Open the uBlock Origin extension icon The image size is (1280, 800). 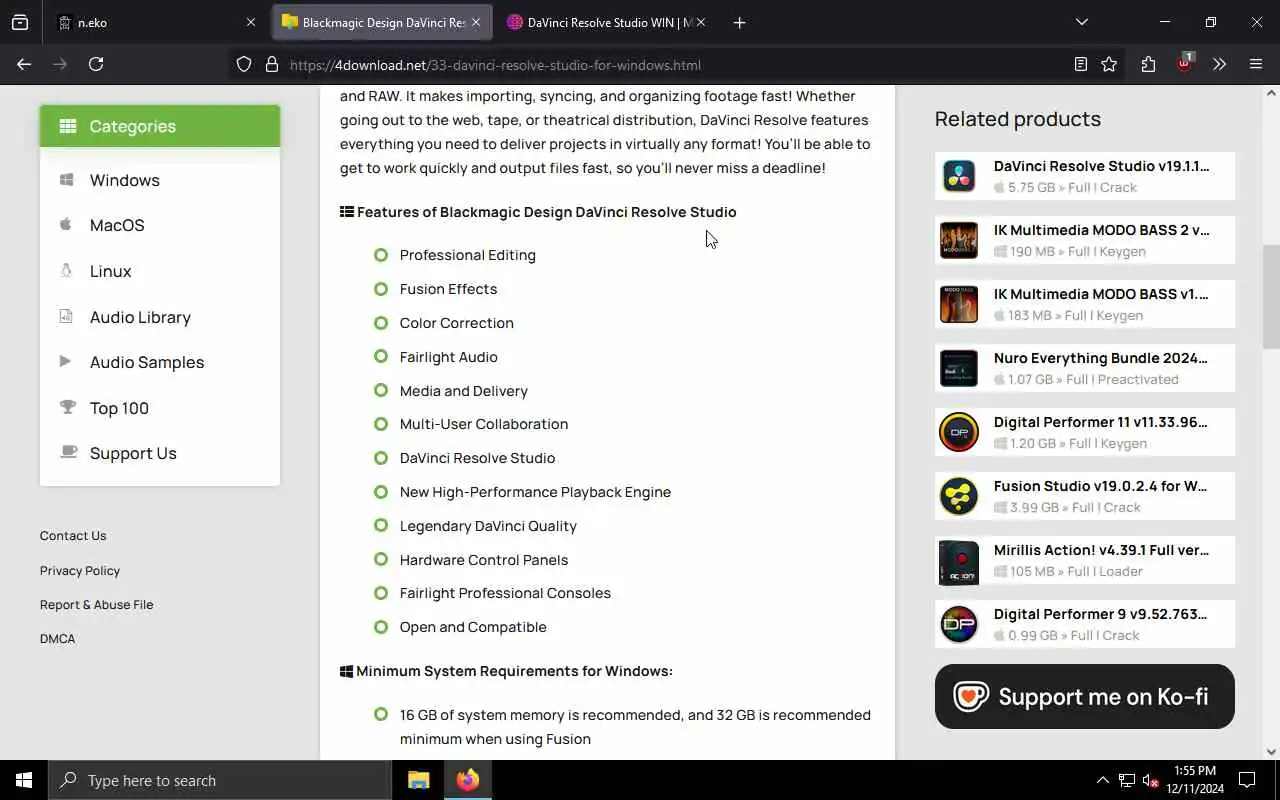click(1185, 63)
